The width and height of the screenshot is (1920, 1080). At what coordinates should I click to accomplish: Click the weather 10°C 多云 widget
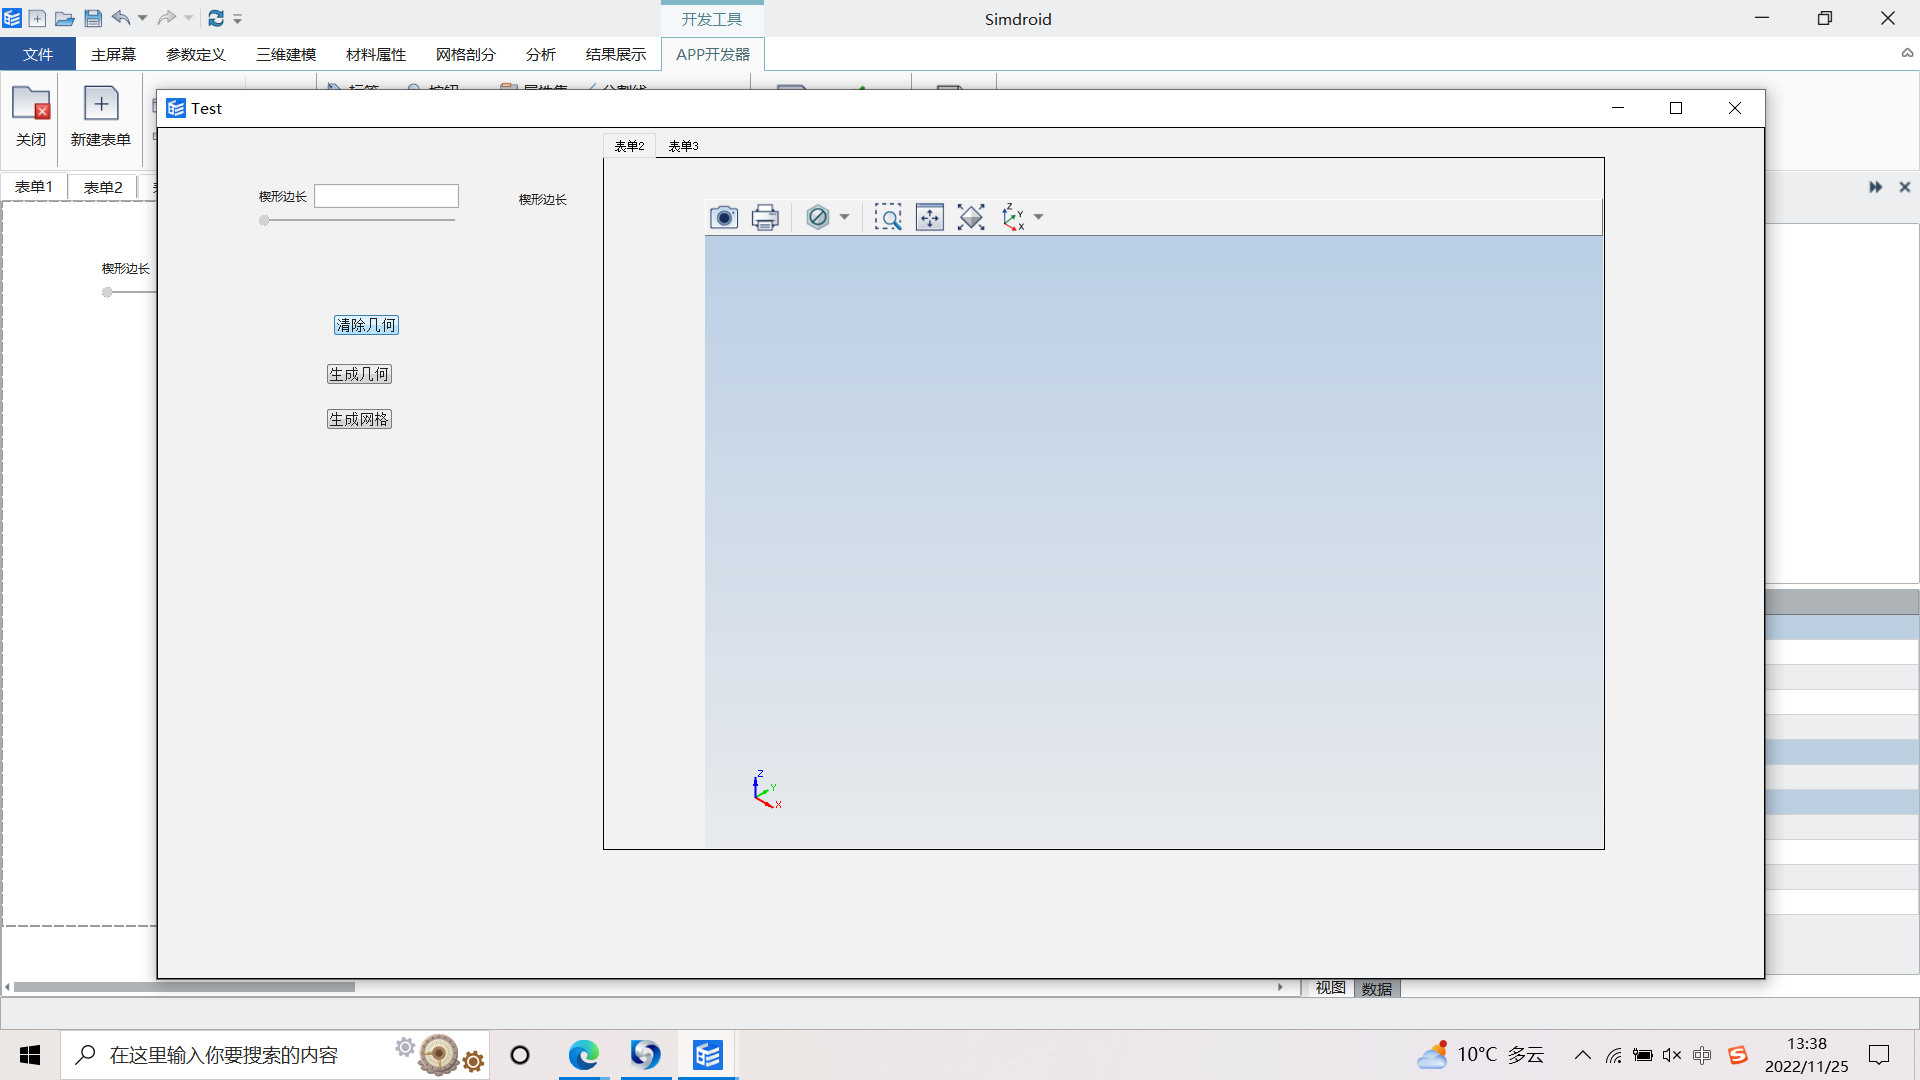(1481, 1055)
